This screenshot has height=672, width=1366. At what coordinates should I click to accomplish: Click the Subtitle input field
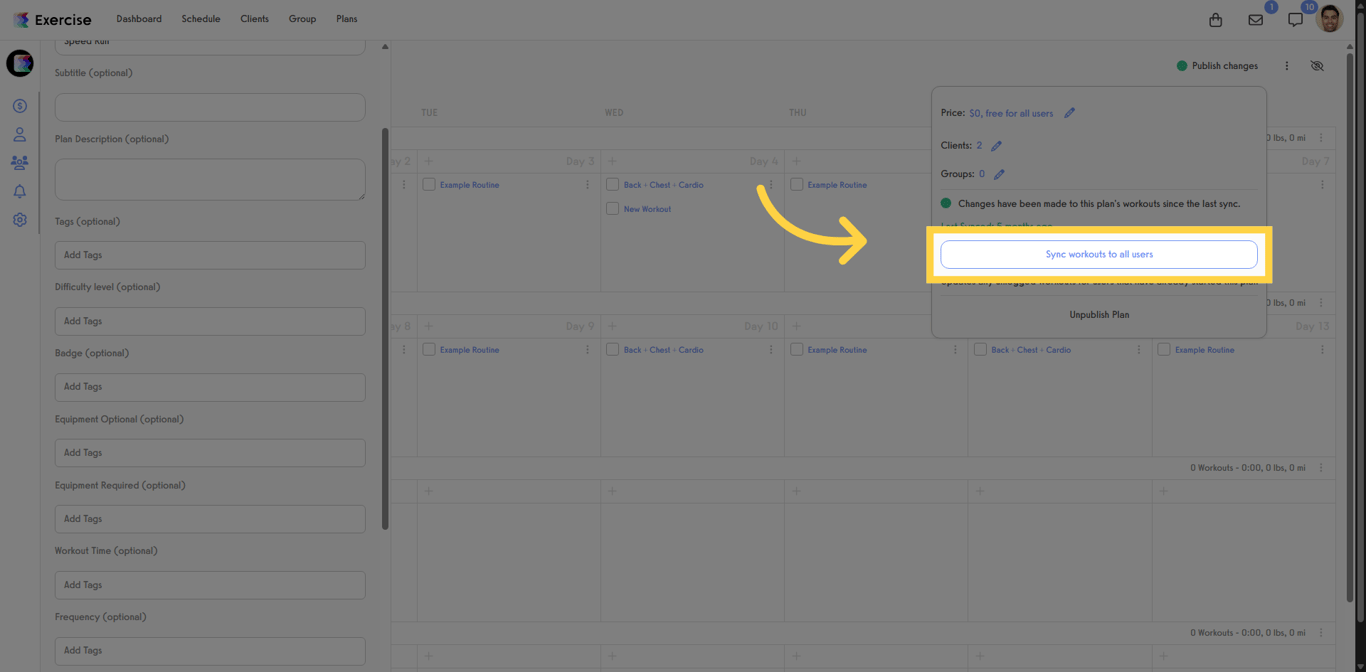[210, 108]
